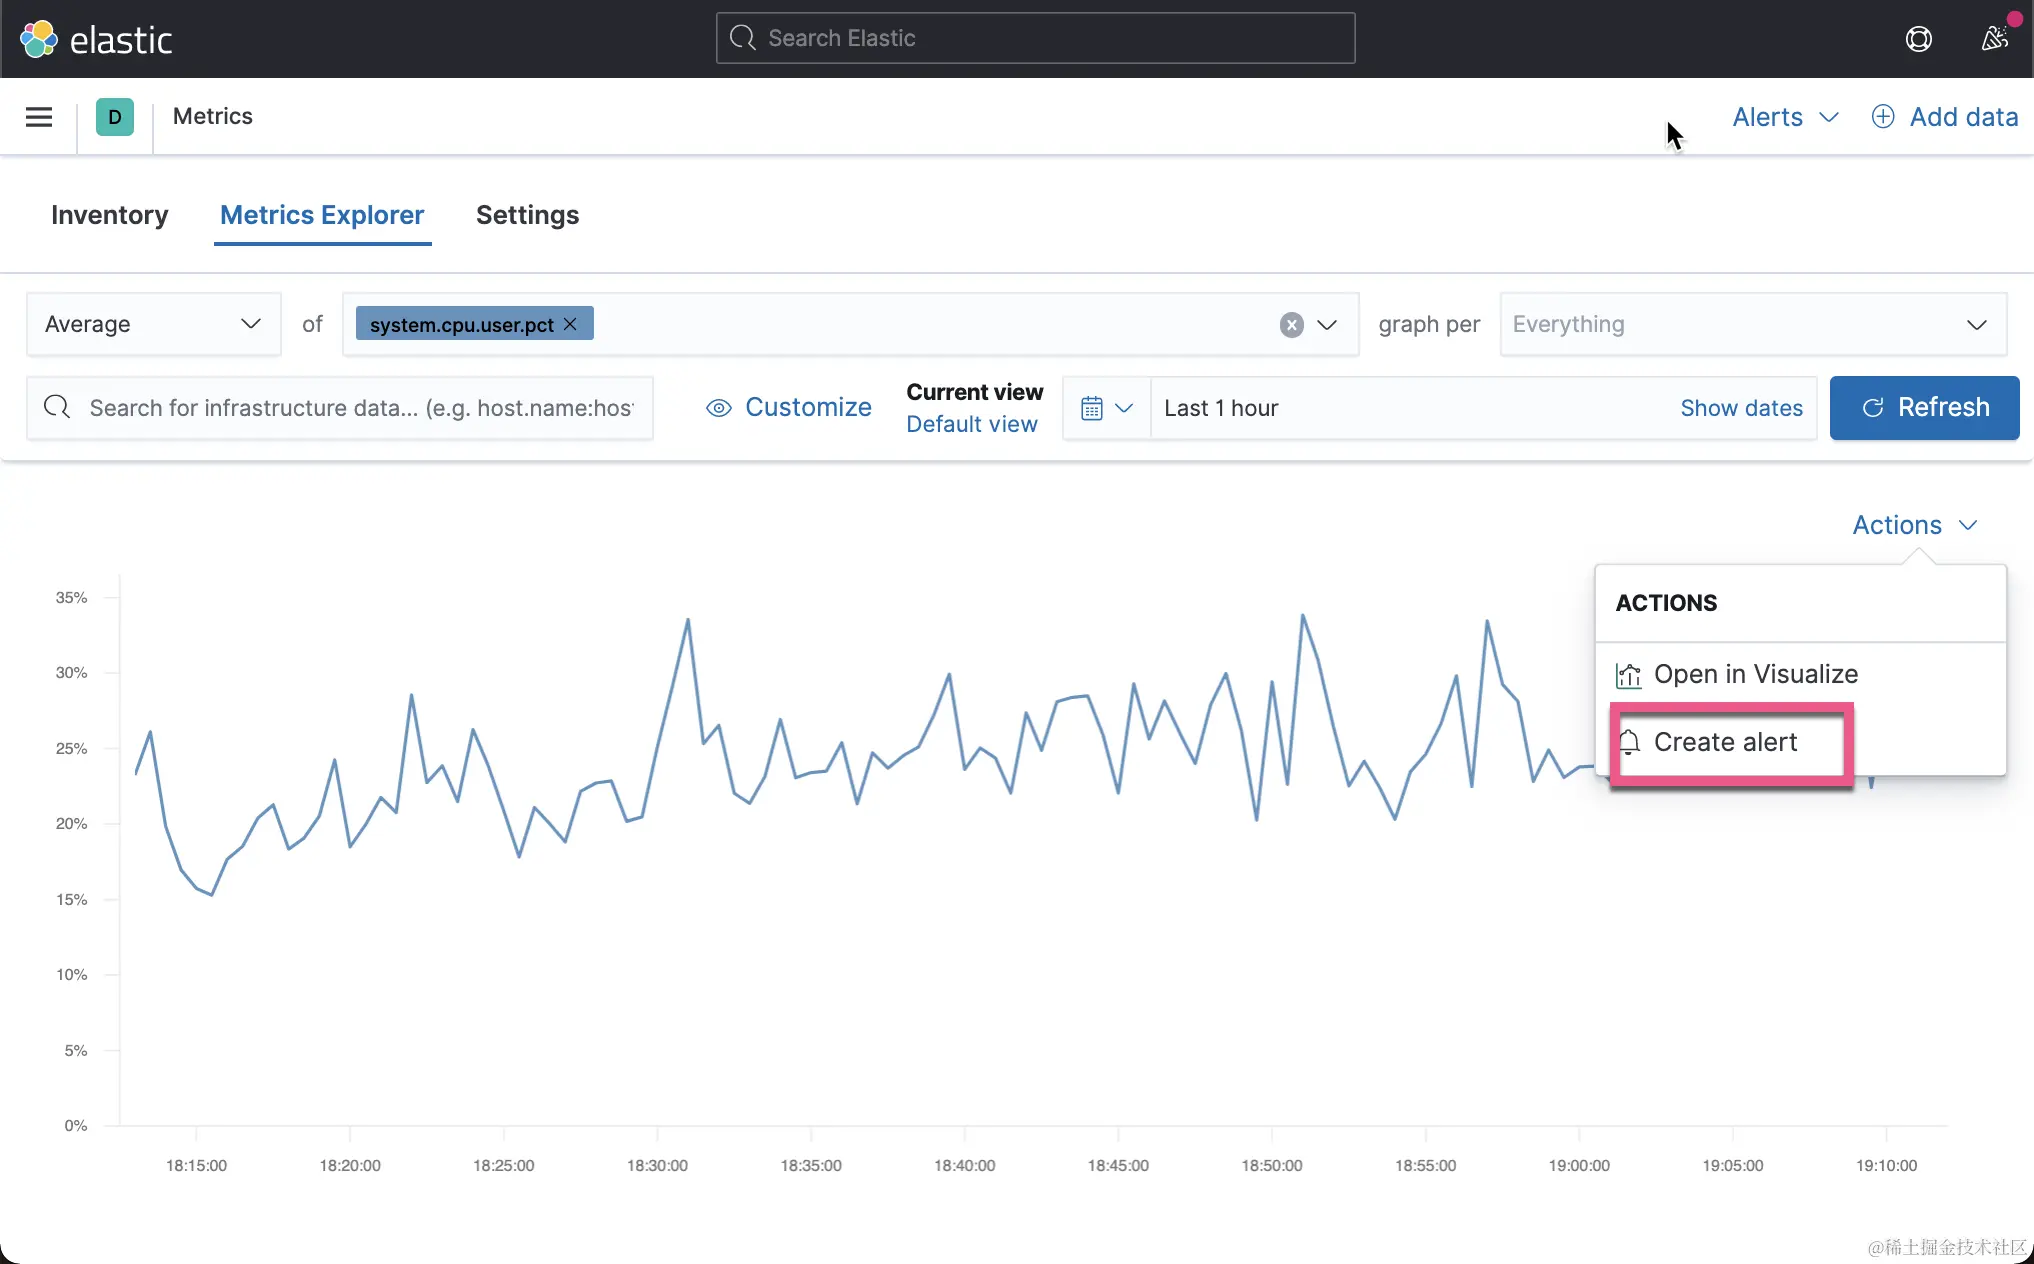This screenshot has width=2034, height=1264.
Task: Clear all selected metrics
Action: point(1291,324)
